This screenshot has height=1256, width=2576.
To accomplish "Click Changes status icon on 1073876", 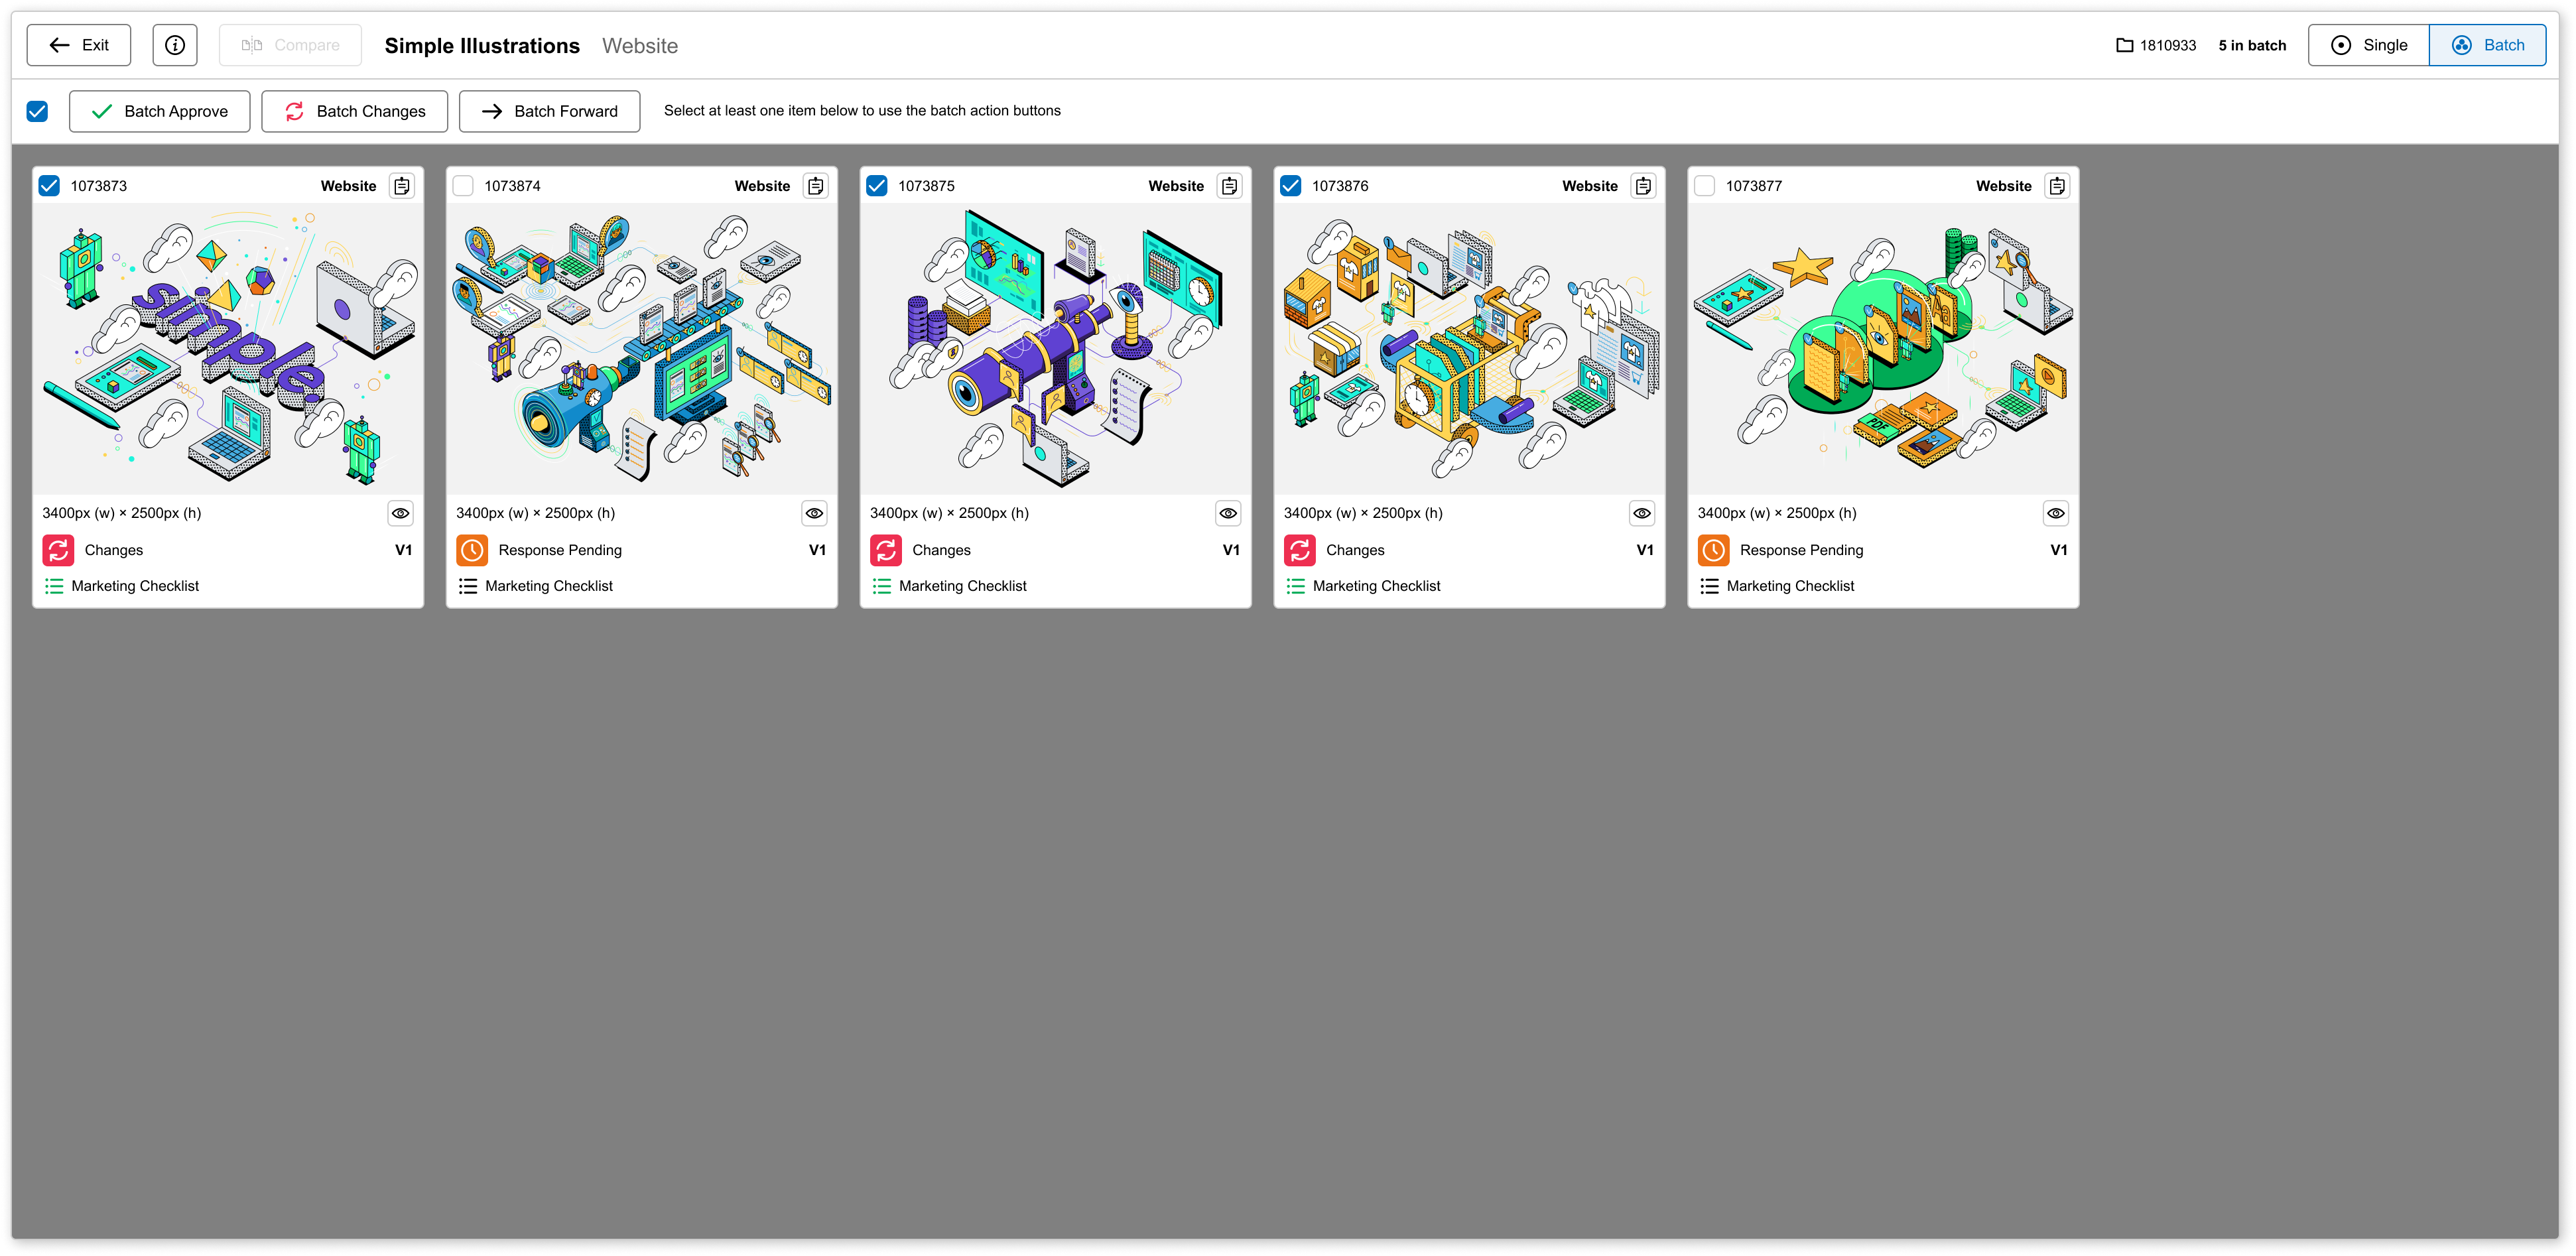I will pyautogui.click(x=1299, y=550).
